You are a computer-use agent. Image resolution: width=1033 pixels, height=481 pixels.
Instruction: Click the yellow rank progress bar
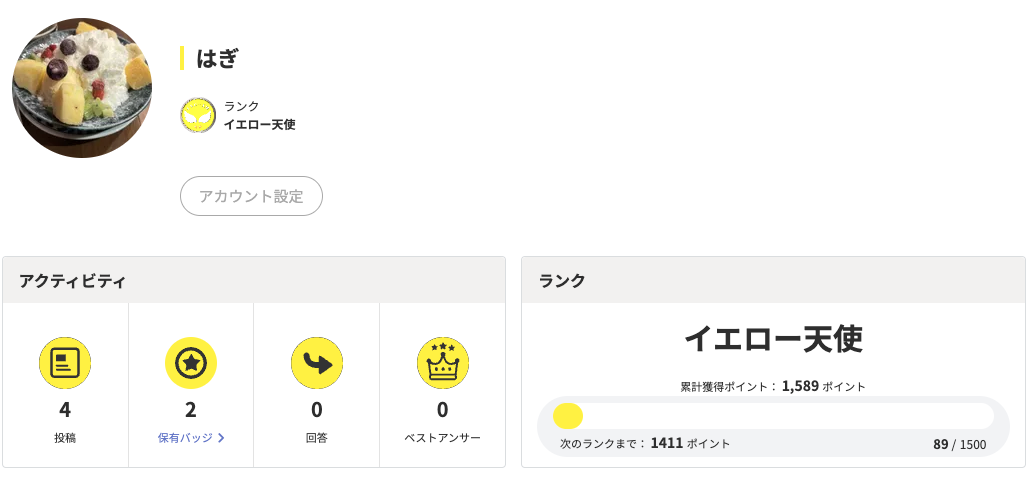pos(773,416)
